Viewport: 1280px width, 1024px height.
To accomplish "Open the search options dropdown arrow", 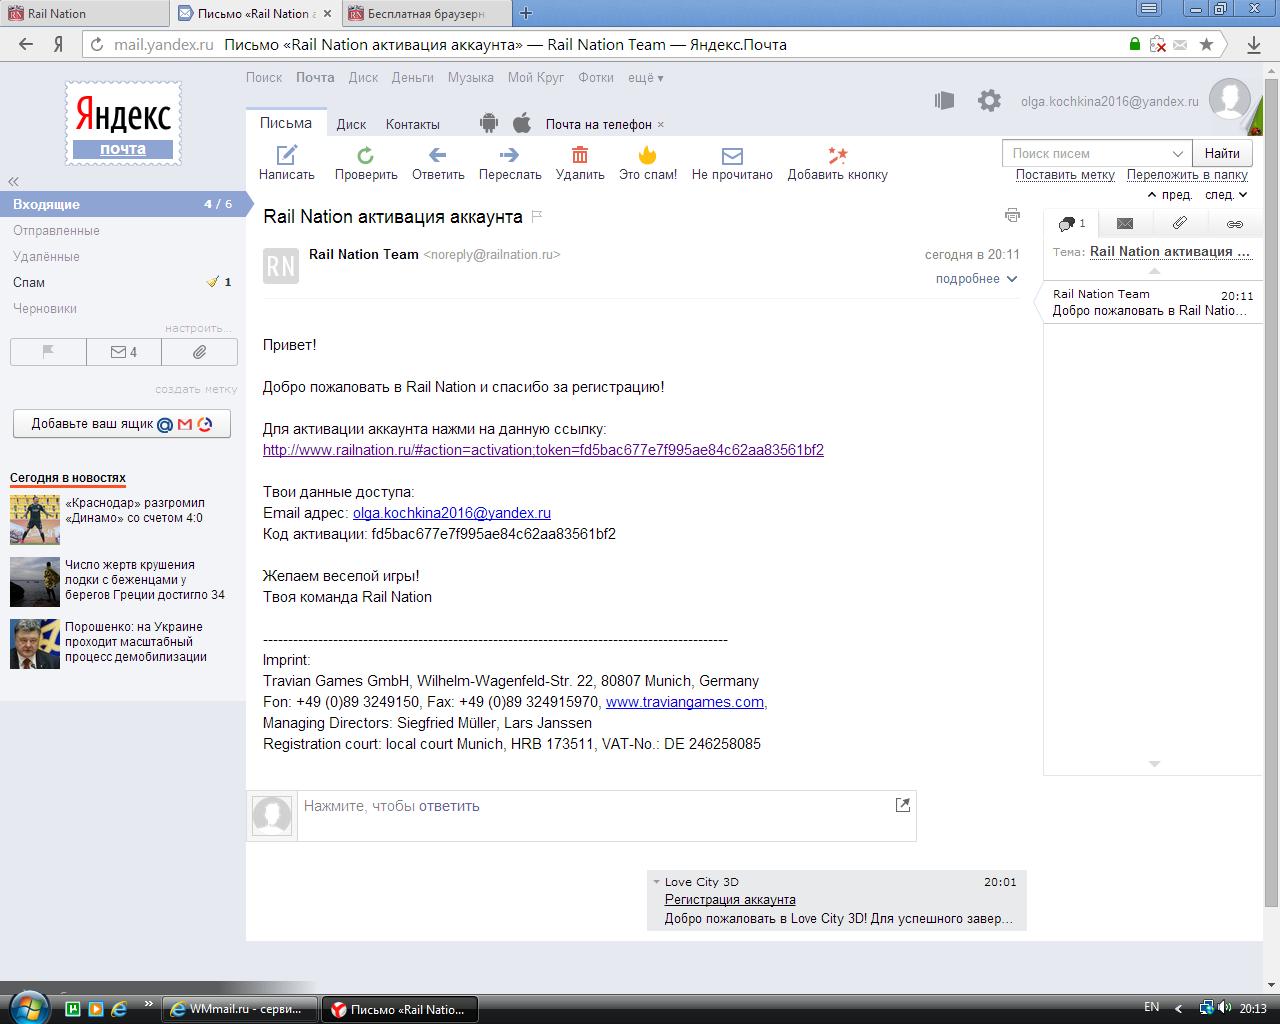I will 1177,153.
